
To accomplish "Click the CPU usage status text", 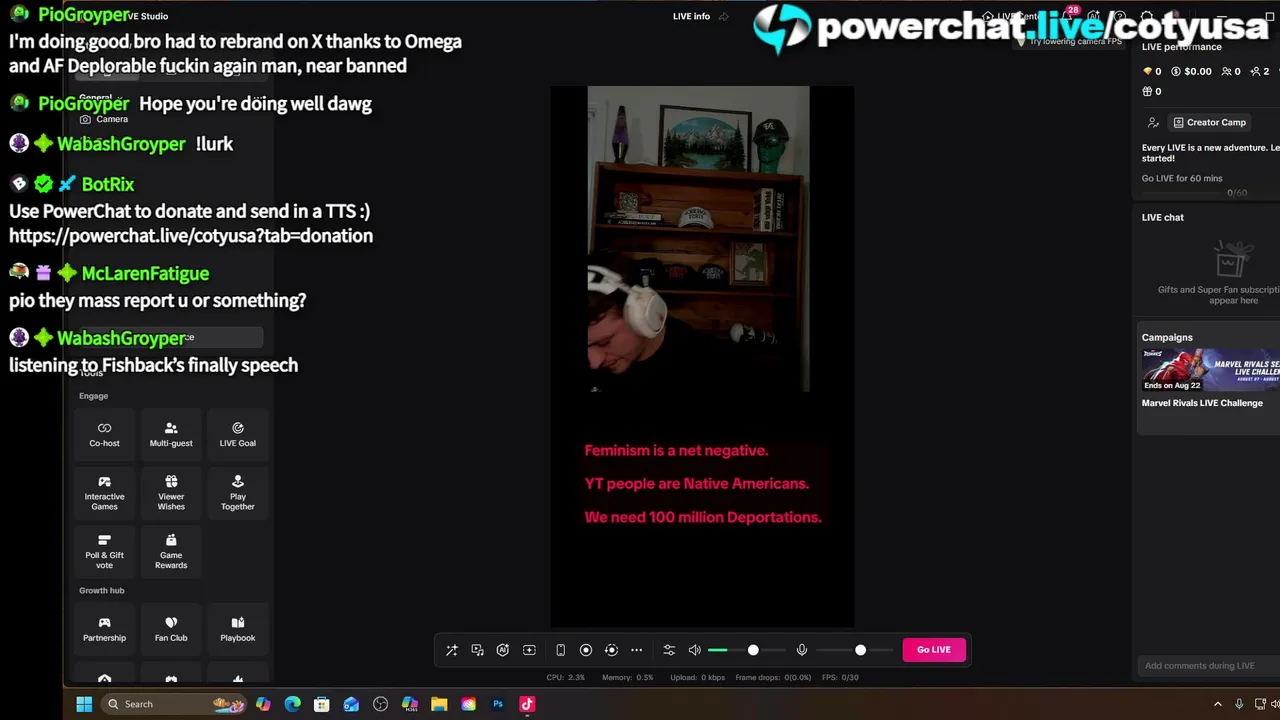I will (565, 678).
